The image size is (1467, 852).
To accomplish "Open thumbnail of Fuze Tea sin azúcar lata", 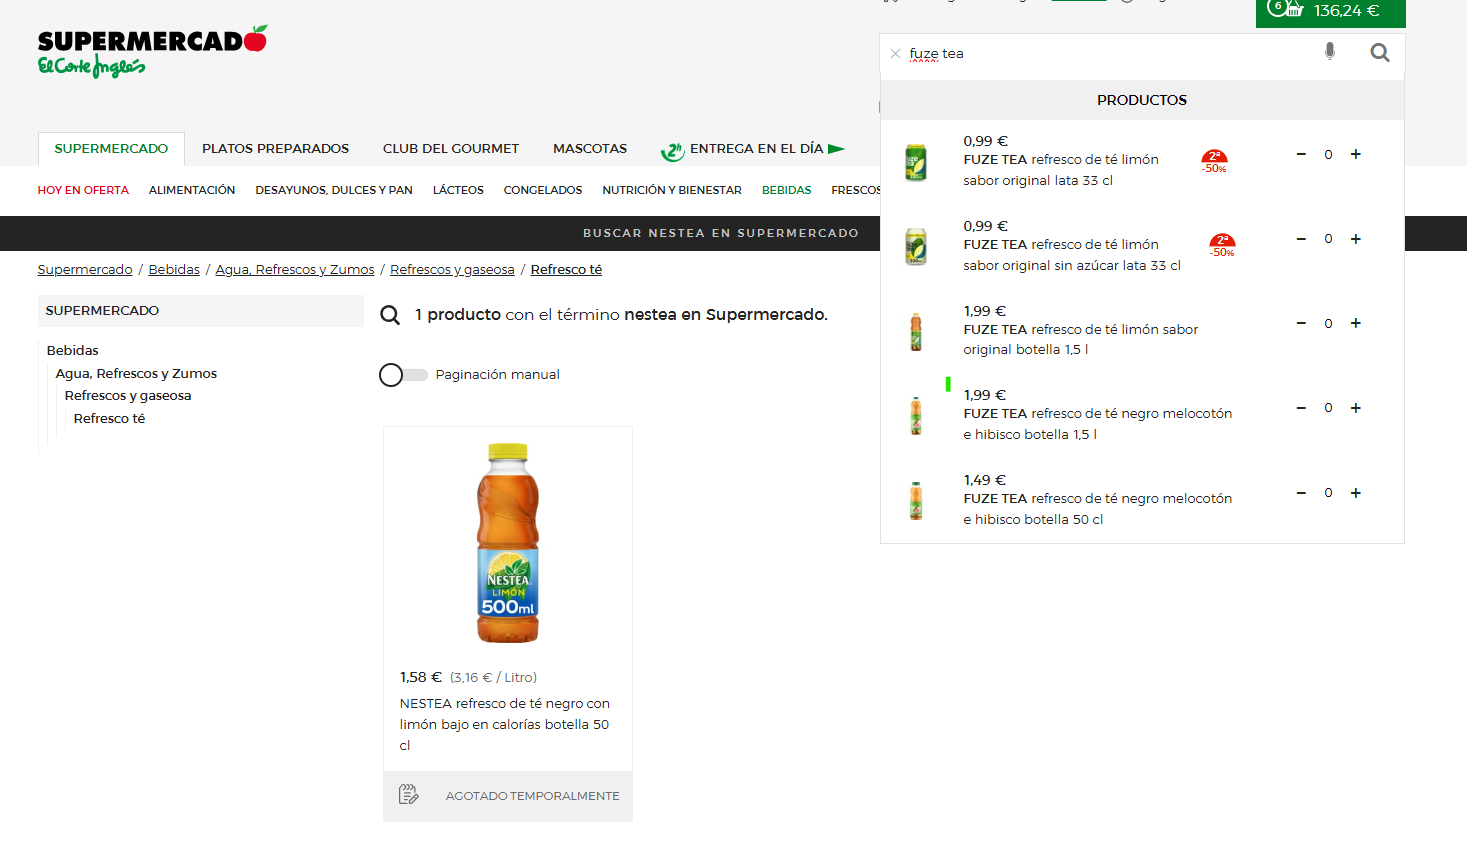I will coord(916,246).
